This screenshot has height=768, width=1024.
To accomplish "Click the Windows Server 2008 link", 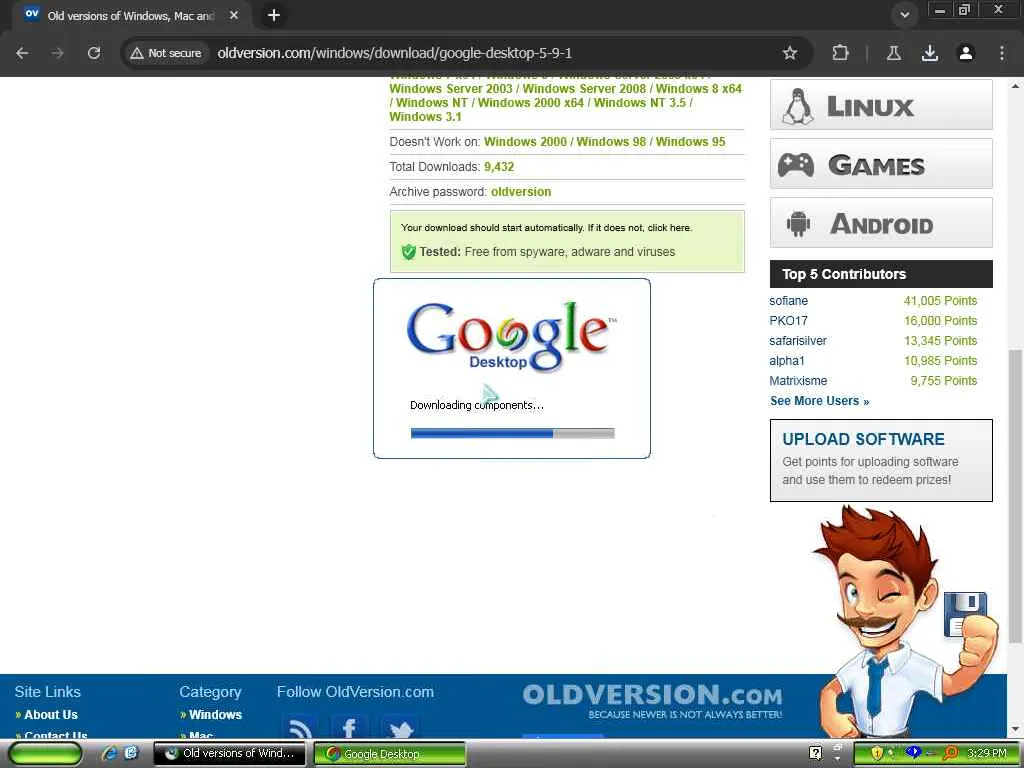I will (x=584, y=89).
